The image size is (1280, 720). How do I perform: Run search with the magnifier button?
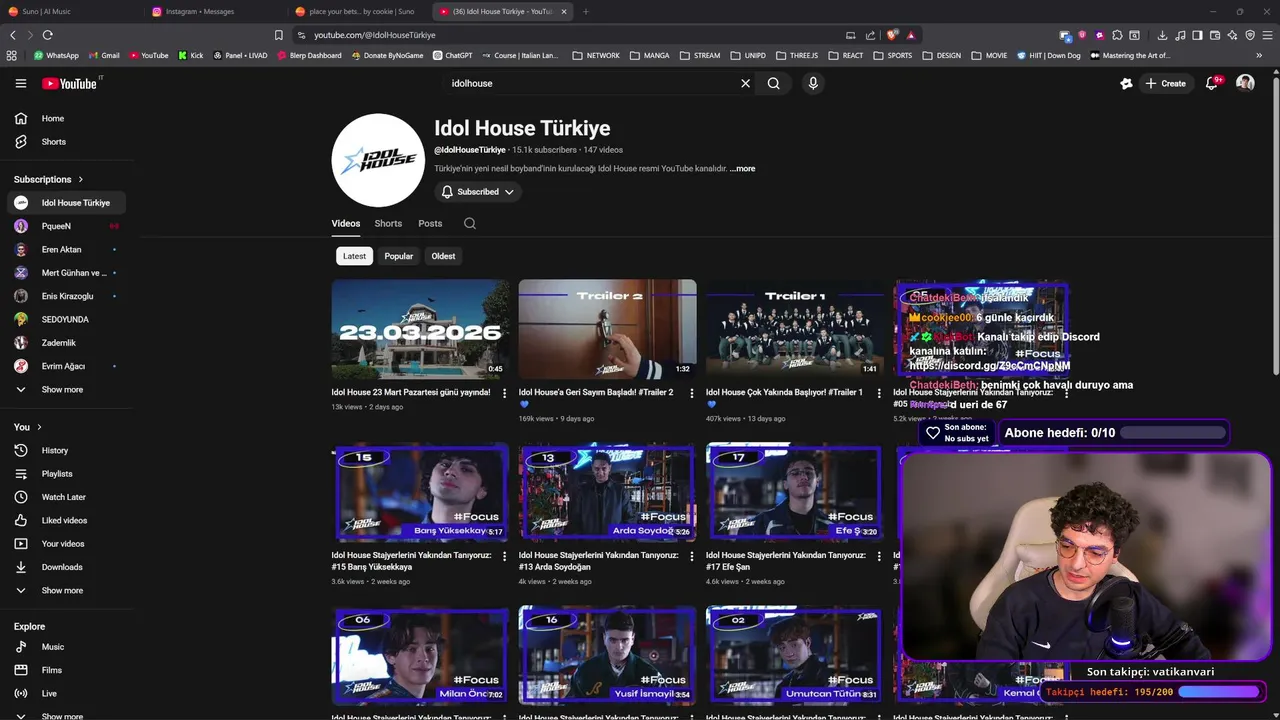coord(773,83)
